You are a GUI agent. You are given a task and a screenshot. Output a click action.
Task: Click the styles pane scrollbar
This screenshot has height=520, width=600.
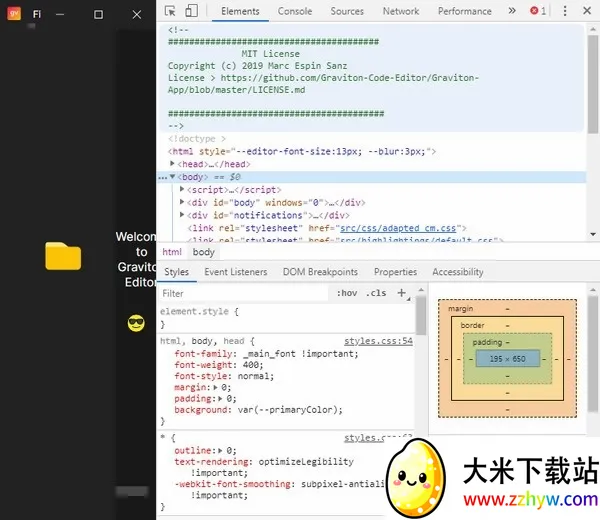click(x=421, y=316)
